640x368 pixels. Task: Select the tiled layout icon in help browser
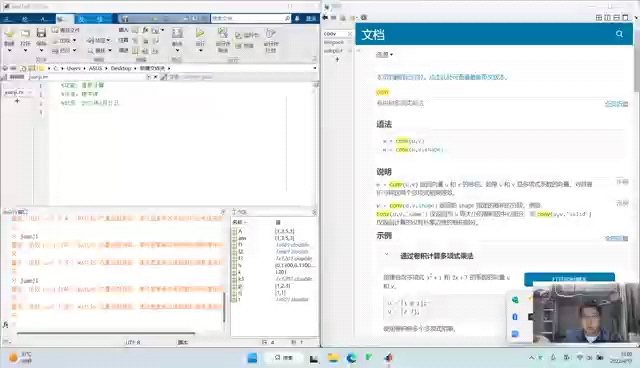click(599, 18)
